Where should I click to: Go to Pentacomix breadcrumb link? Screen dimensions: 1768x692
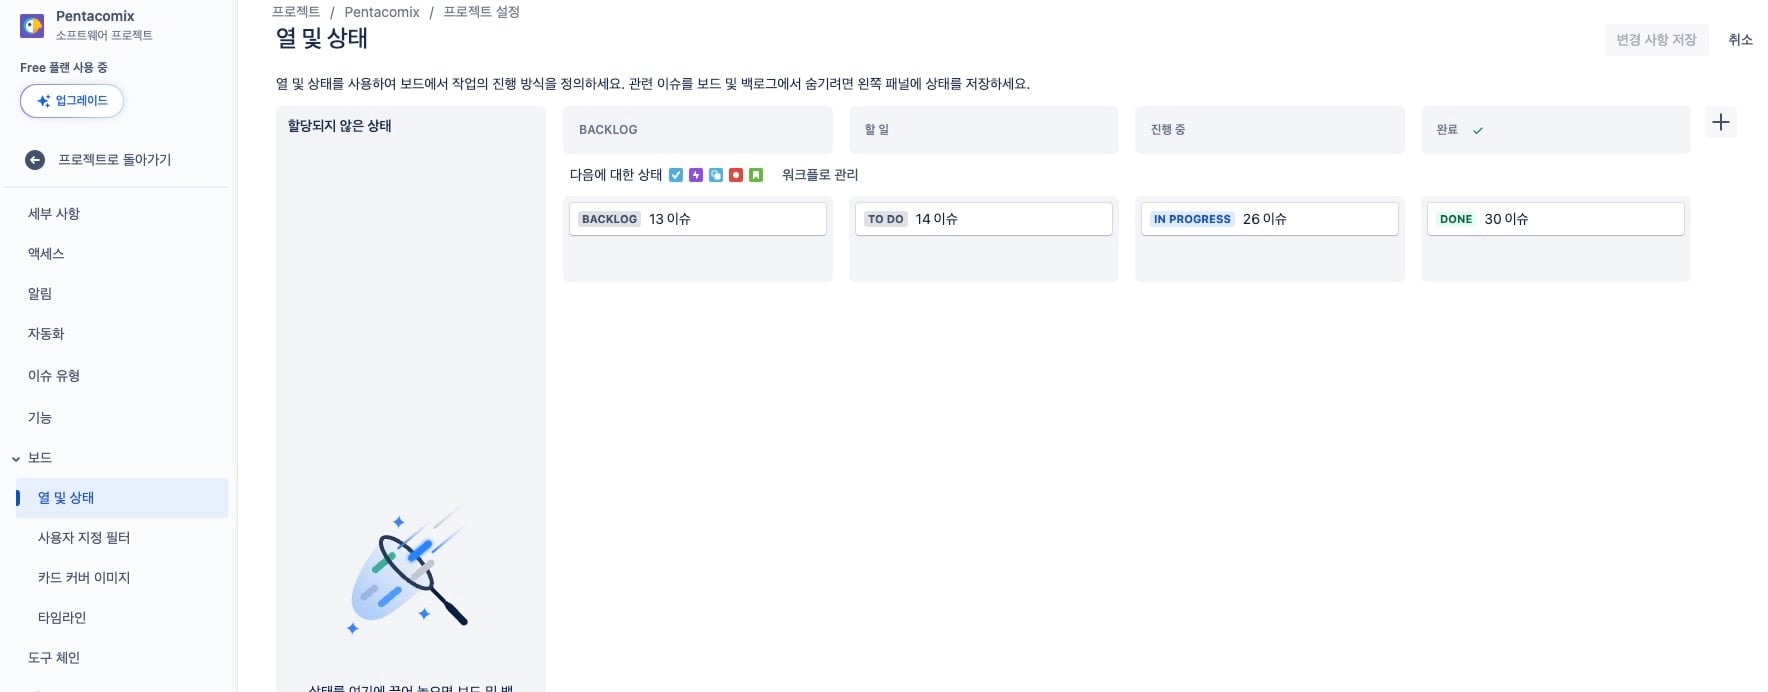[382, 12]
